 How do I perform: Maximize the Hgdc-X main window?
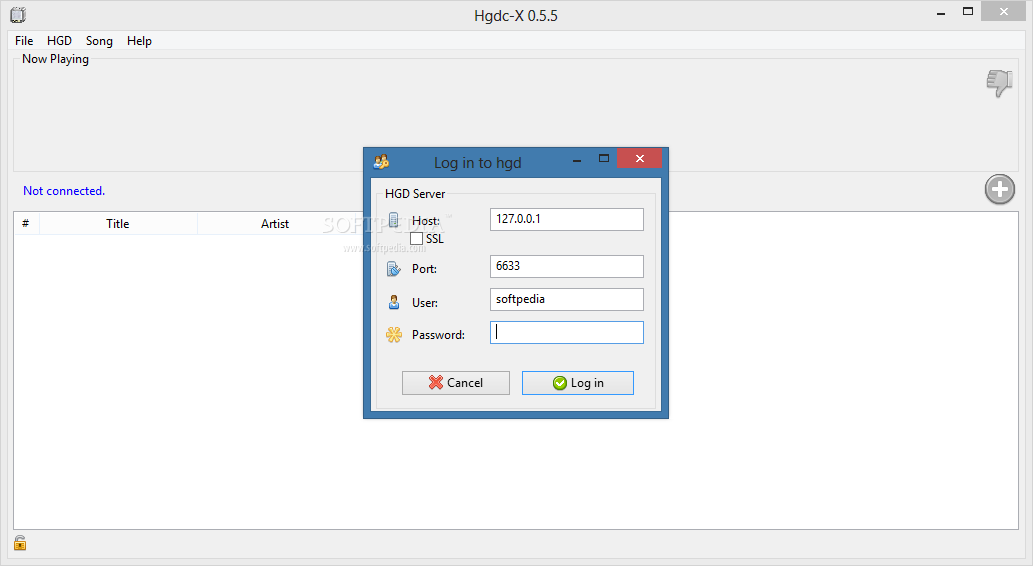(x=968, y=11)
